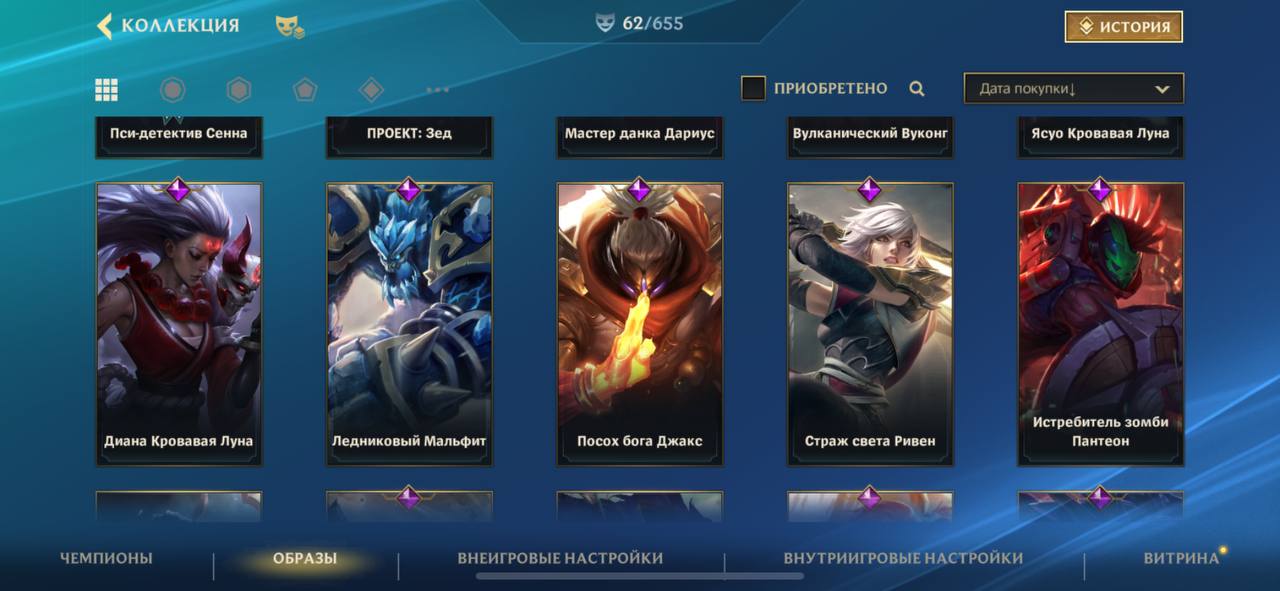Viewport: 1280px width, 591px height.
Task: Open the Внеигровые настройки tab
Action: (560, 558)
